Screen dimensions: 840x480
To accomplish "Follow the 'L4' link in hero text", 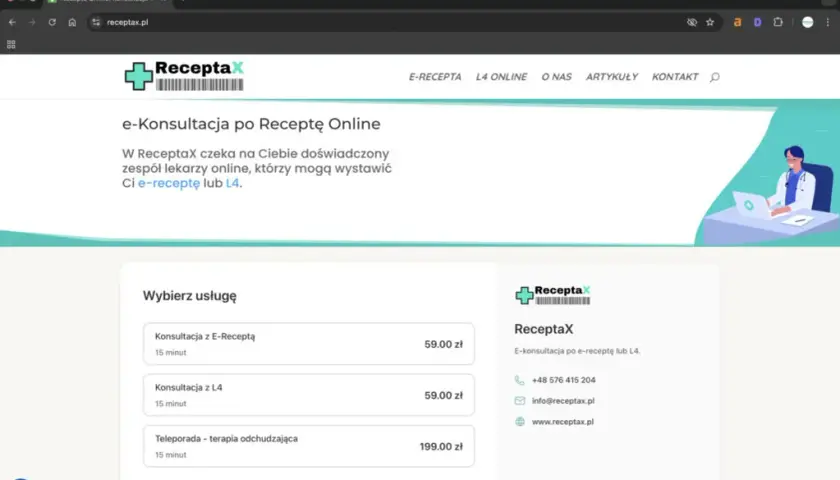I will point(232,183).
